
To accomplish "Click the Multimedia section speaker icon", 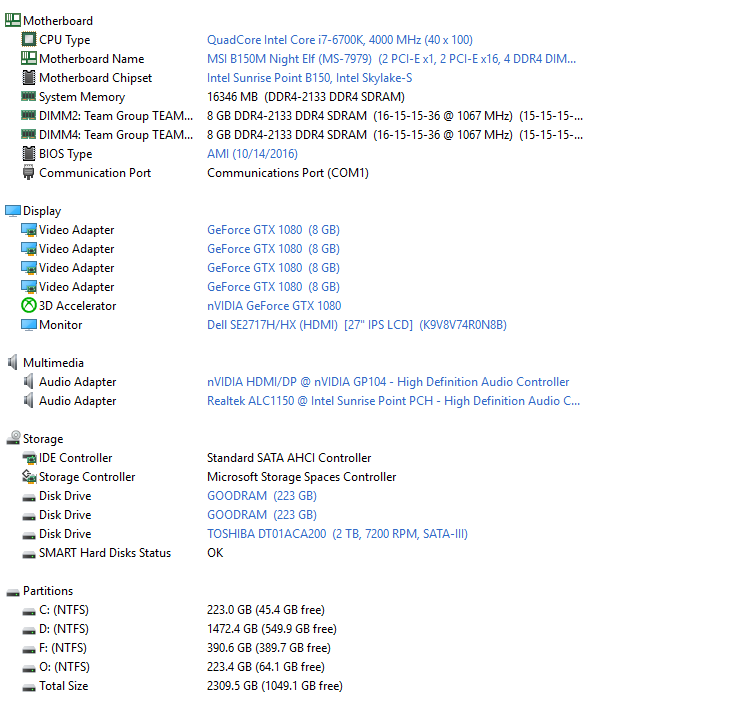I will 12,362.
